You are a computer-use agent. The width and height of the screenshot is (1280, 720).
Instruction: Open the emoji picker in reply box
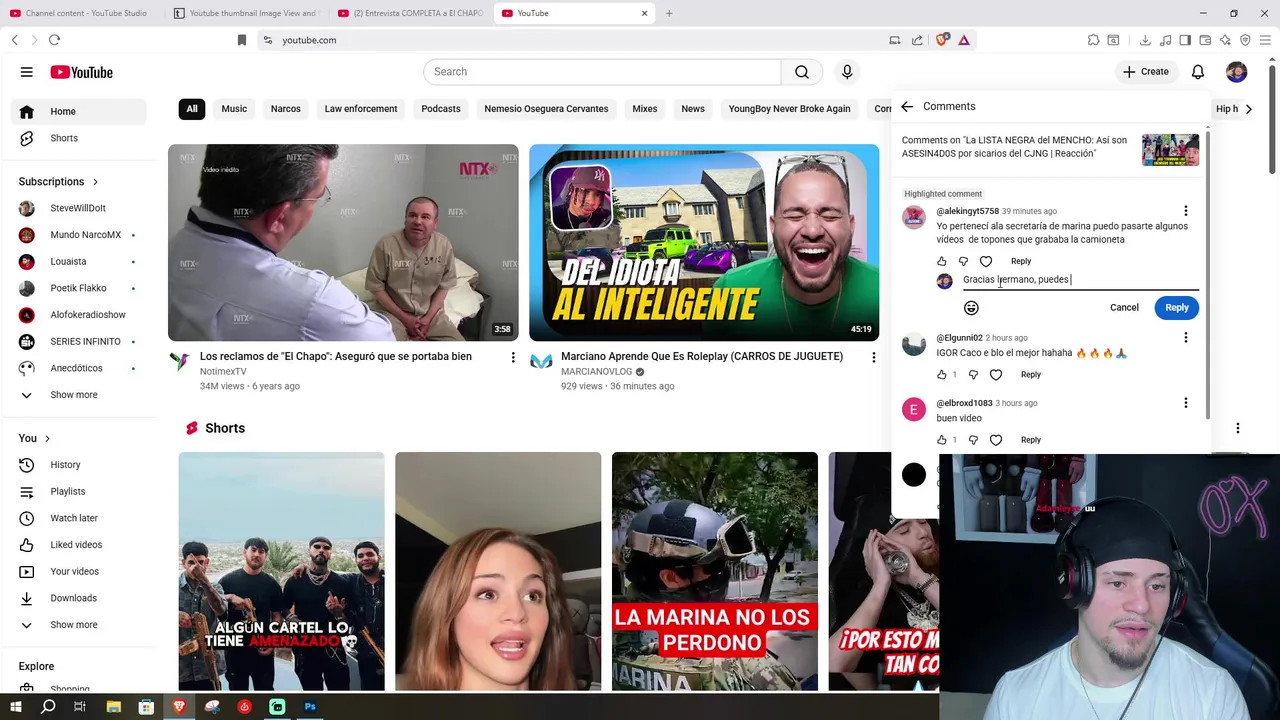pos(971,308)
